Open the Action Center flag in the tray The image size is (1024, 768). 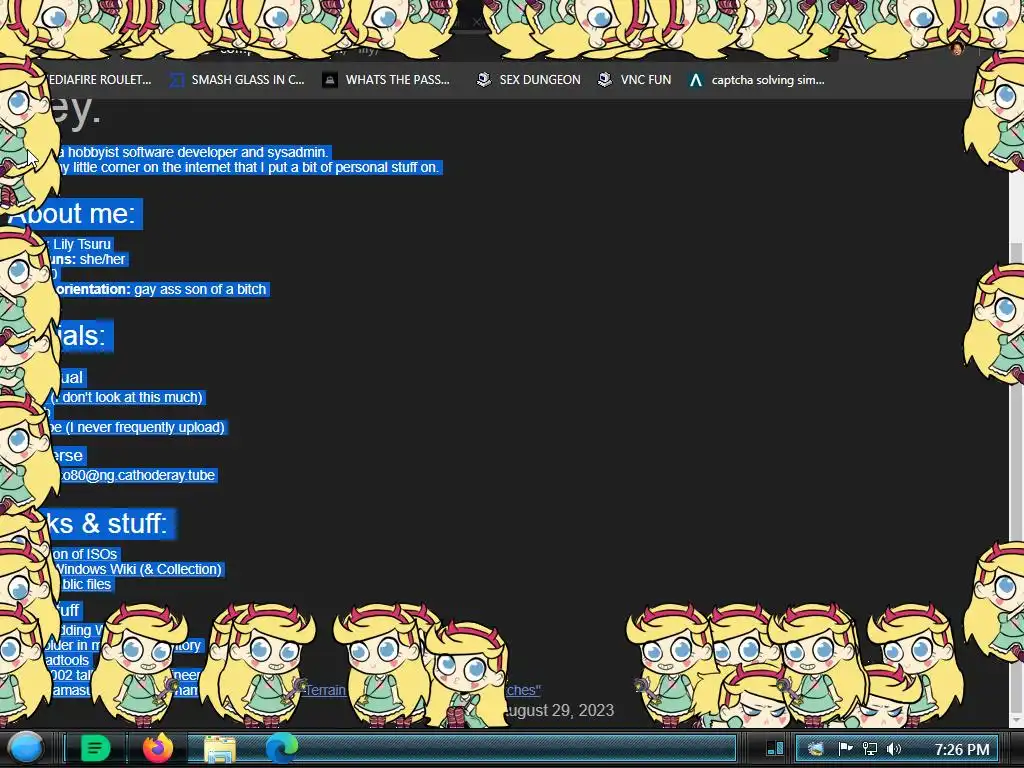click(845, 748)
